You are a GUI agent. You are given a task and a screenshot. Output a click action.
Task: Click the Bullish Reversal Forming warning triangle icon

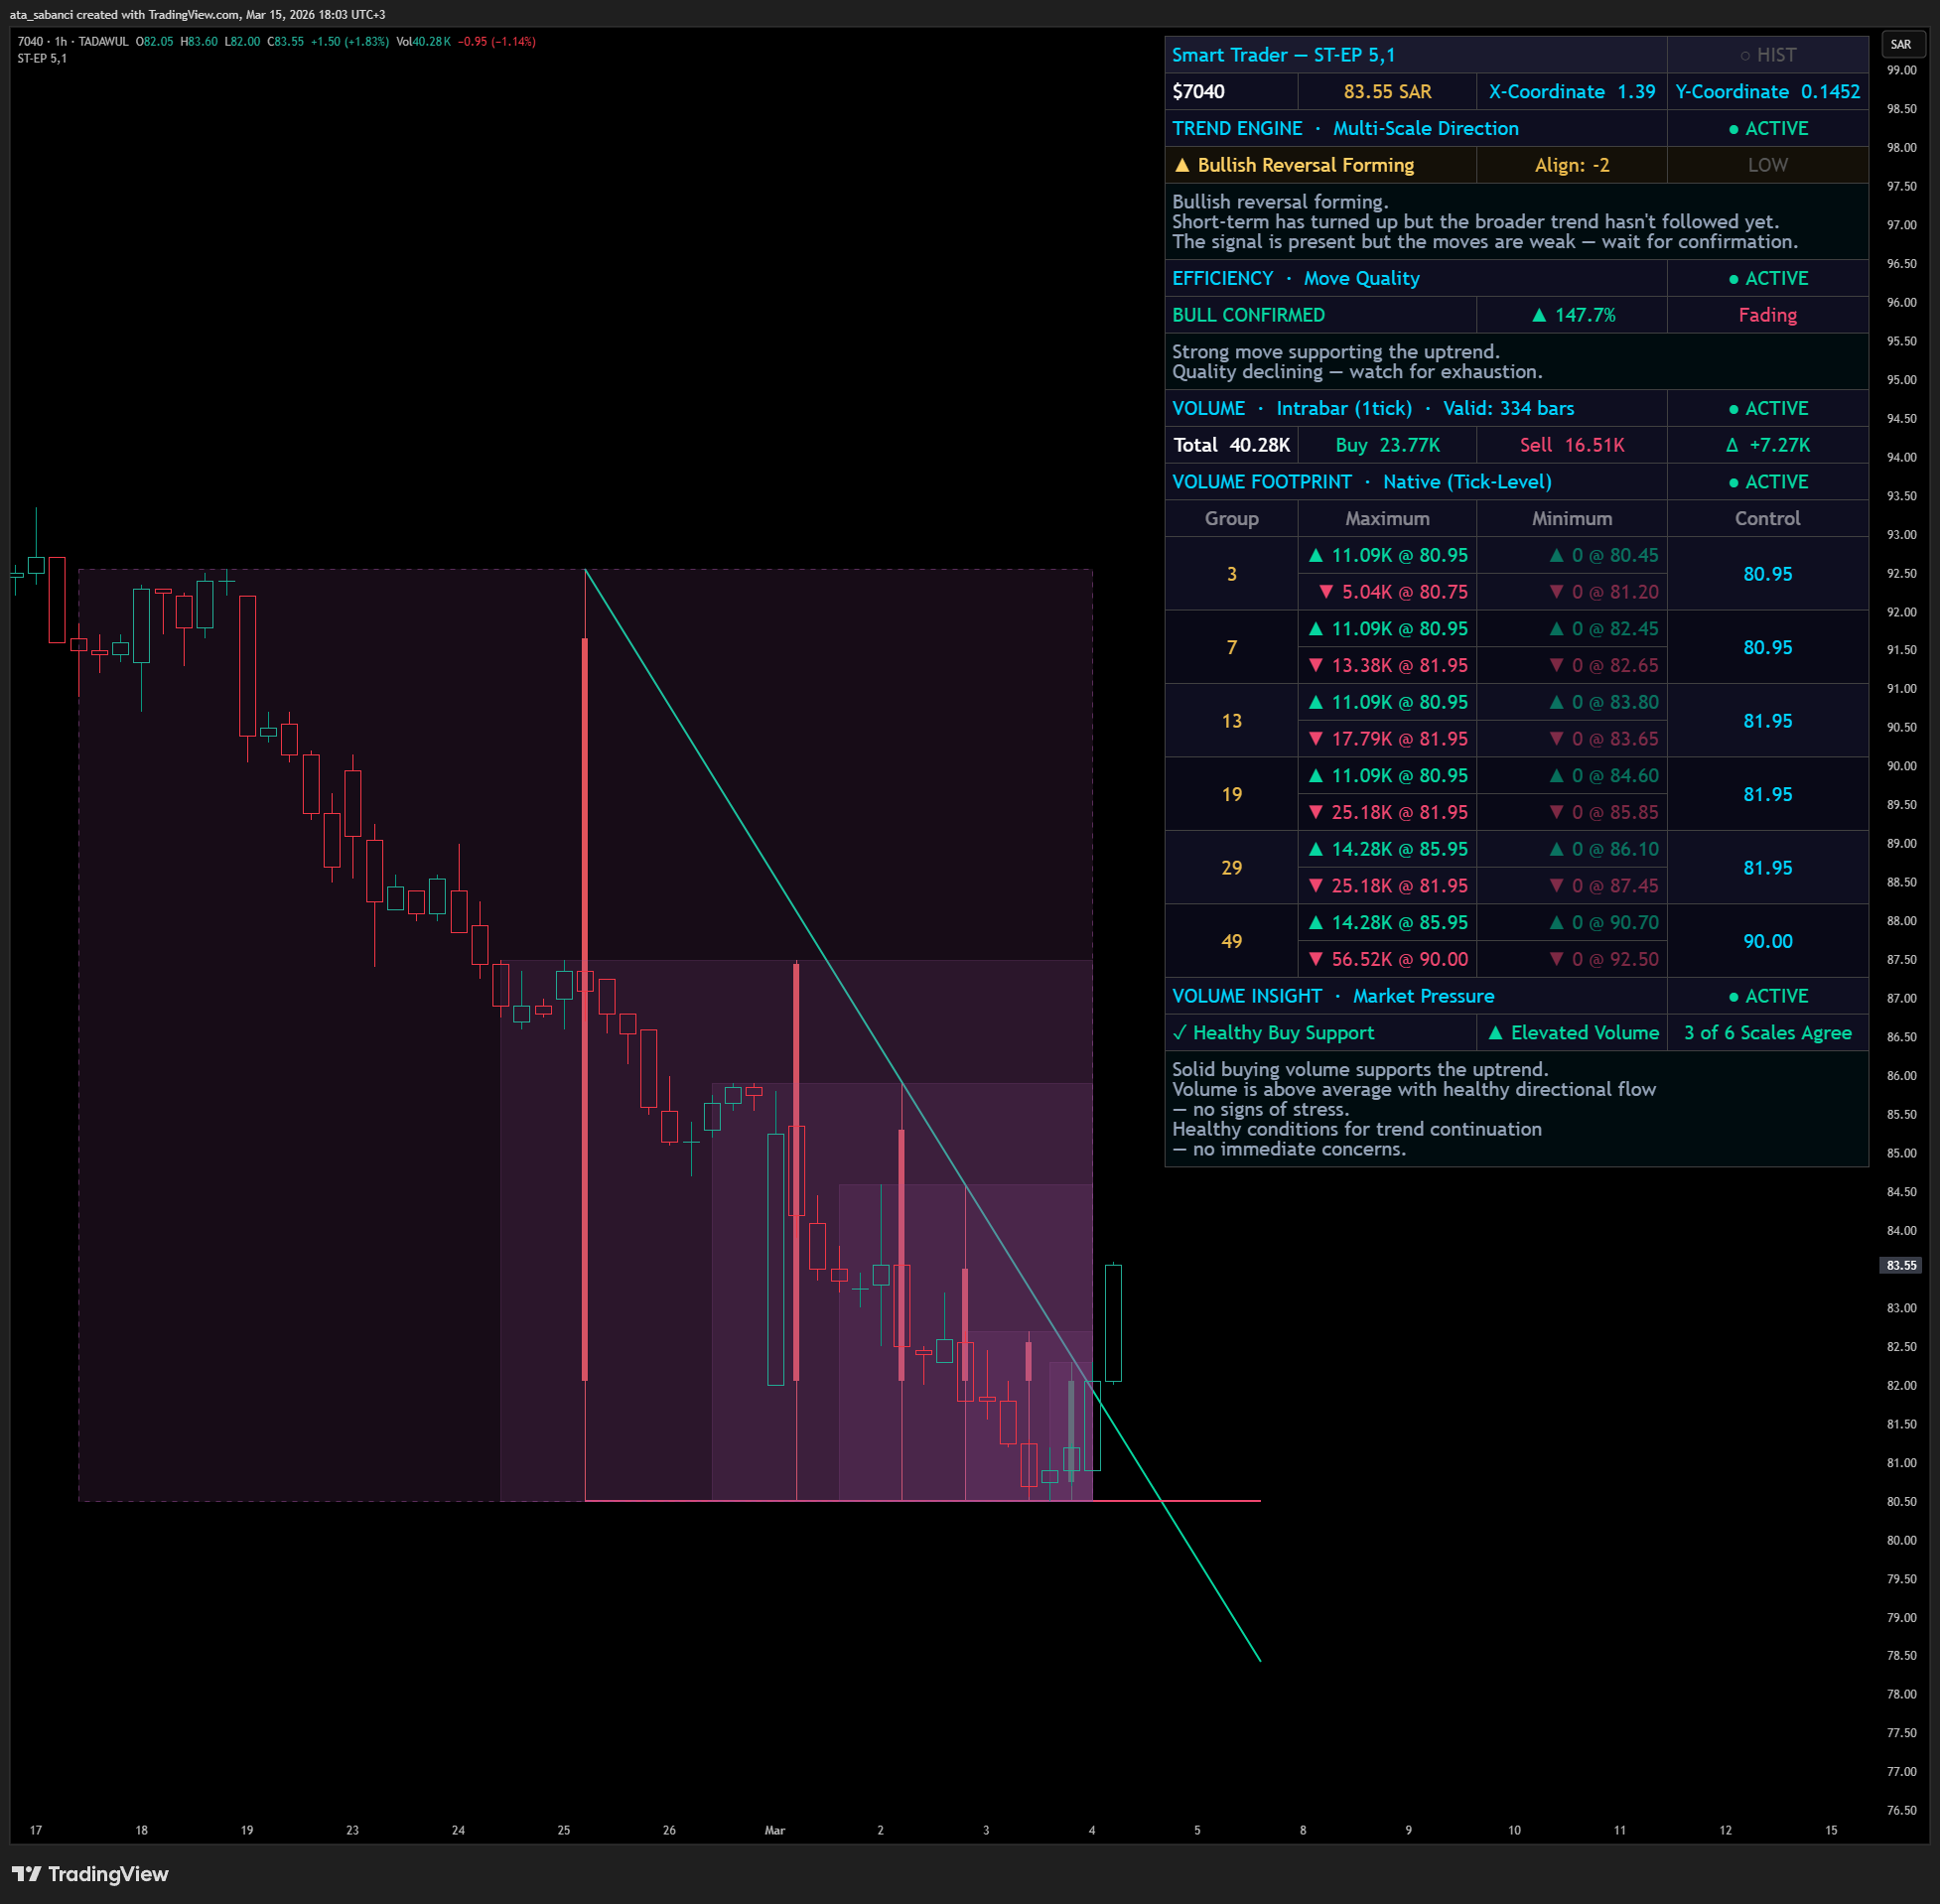pos(1182,165)
